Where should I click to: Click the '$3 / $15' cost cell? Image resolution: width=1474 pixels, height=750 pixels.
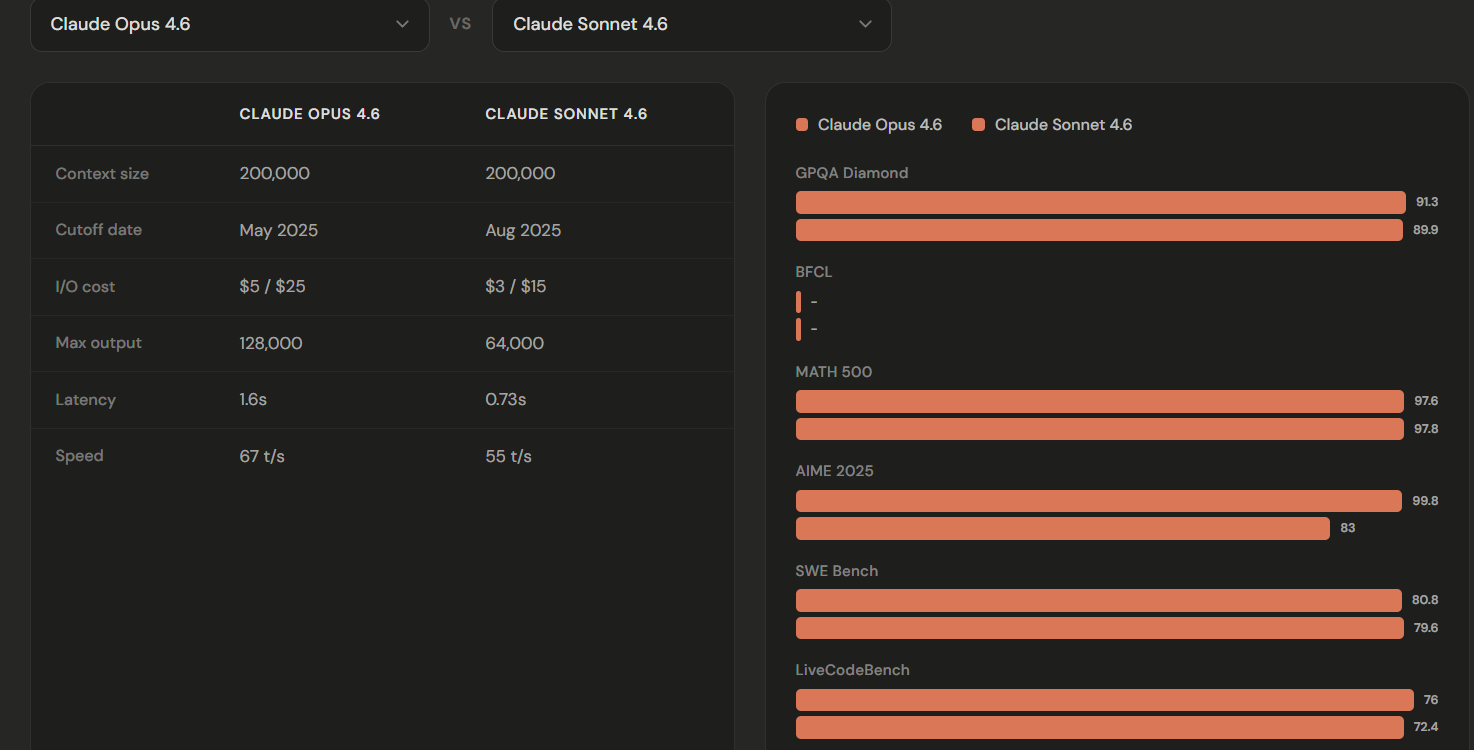pos(516,287)
